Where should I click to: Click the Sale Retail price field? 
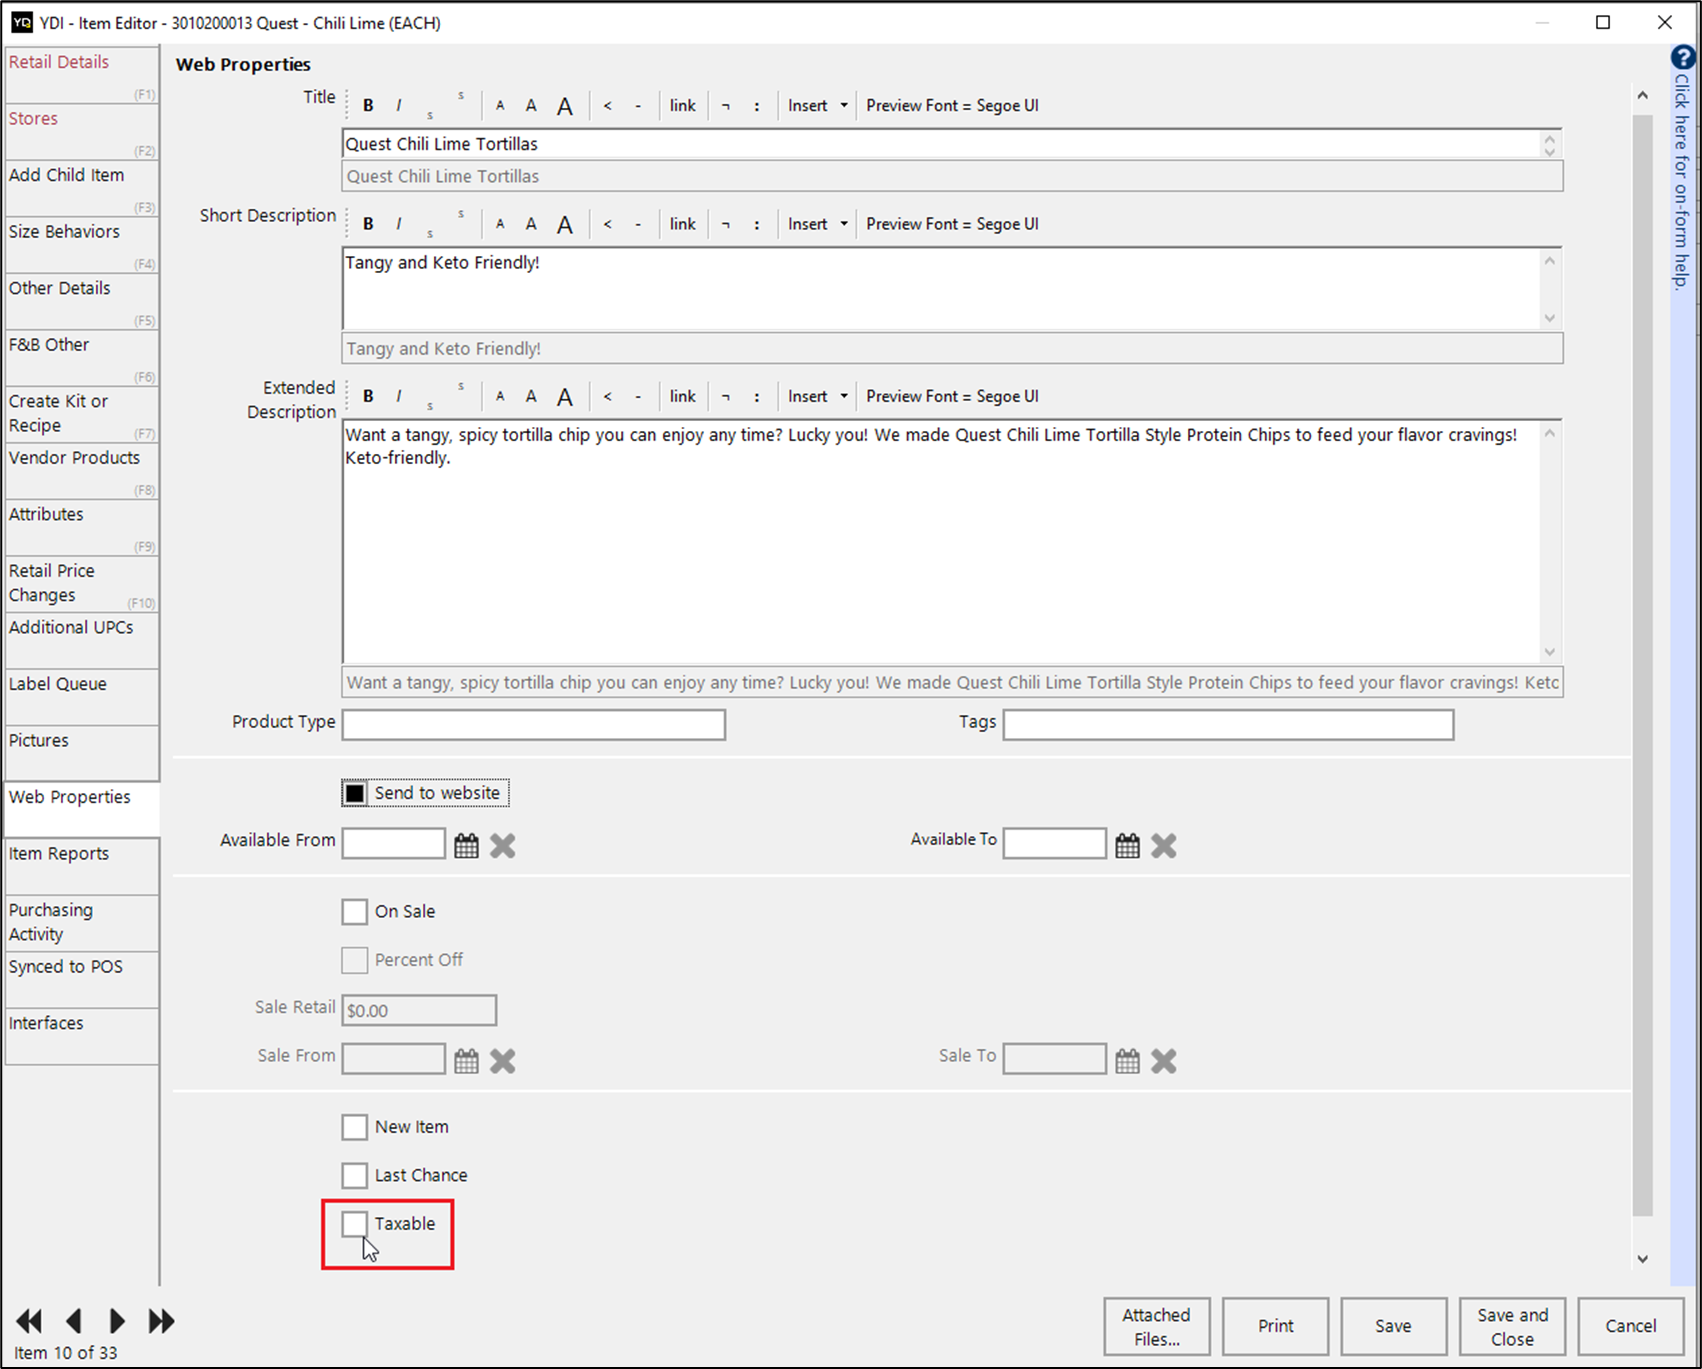419,1010
